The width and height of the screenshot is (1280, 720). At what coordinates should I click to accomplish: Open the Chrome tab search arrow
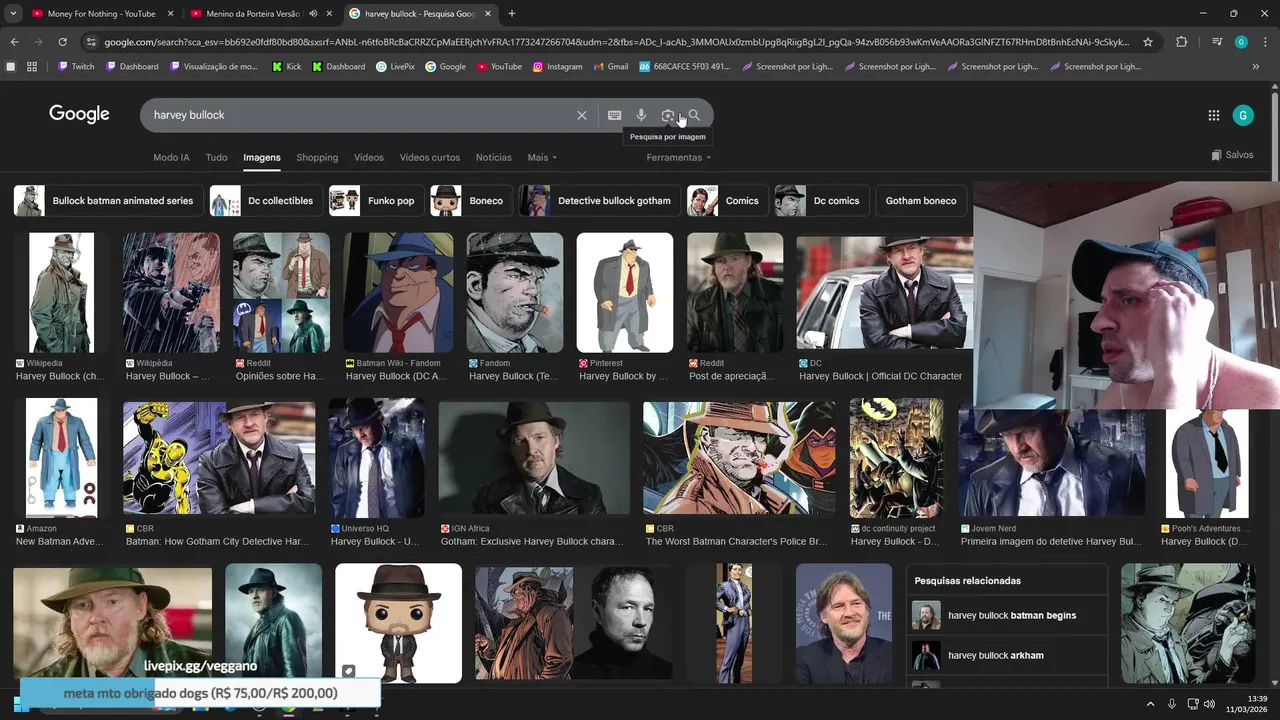pos(13,14)
